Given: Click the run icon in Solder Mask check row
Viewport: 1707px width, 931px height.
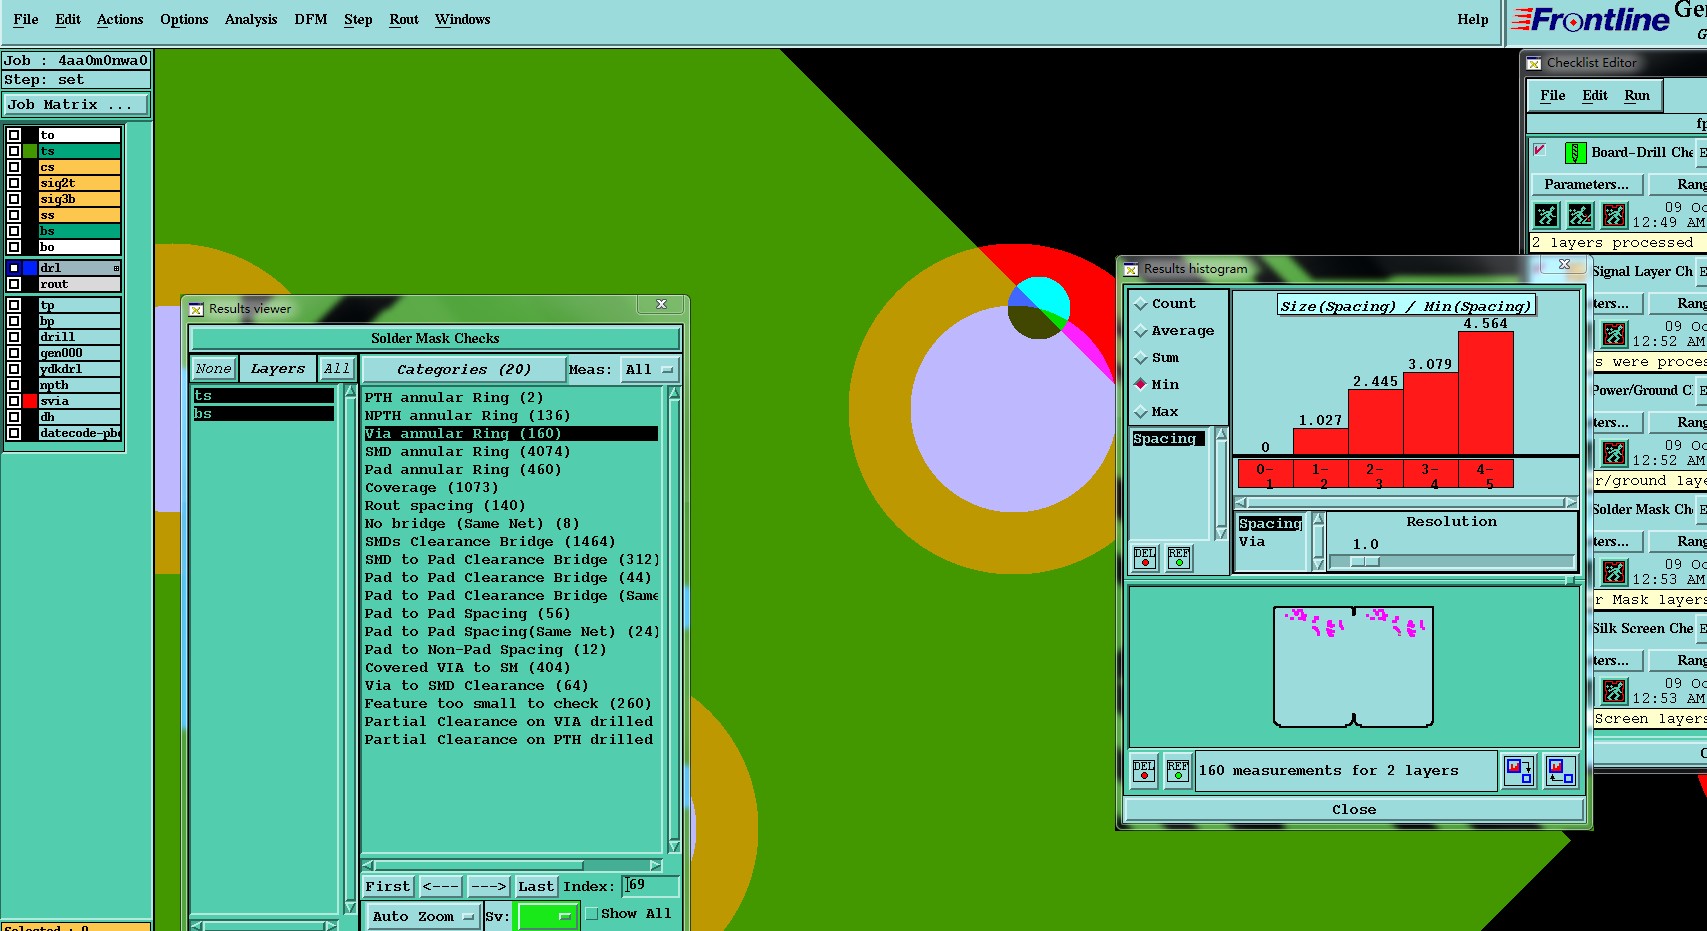Looking at the screenshot, I should tap(1614, 572).
